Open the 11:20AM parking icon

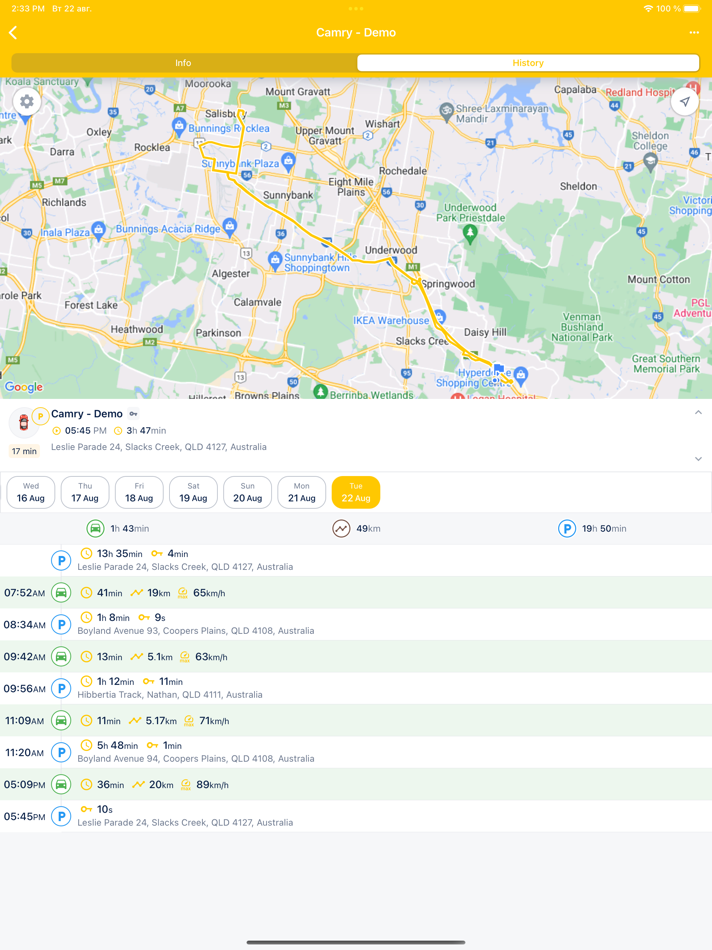coord(61,752)
